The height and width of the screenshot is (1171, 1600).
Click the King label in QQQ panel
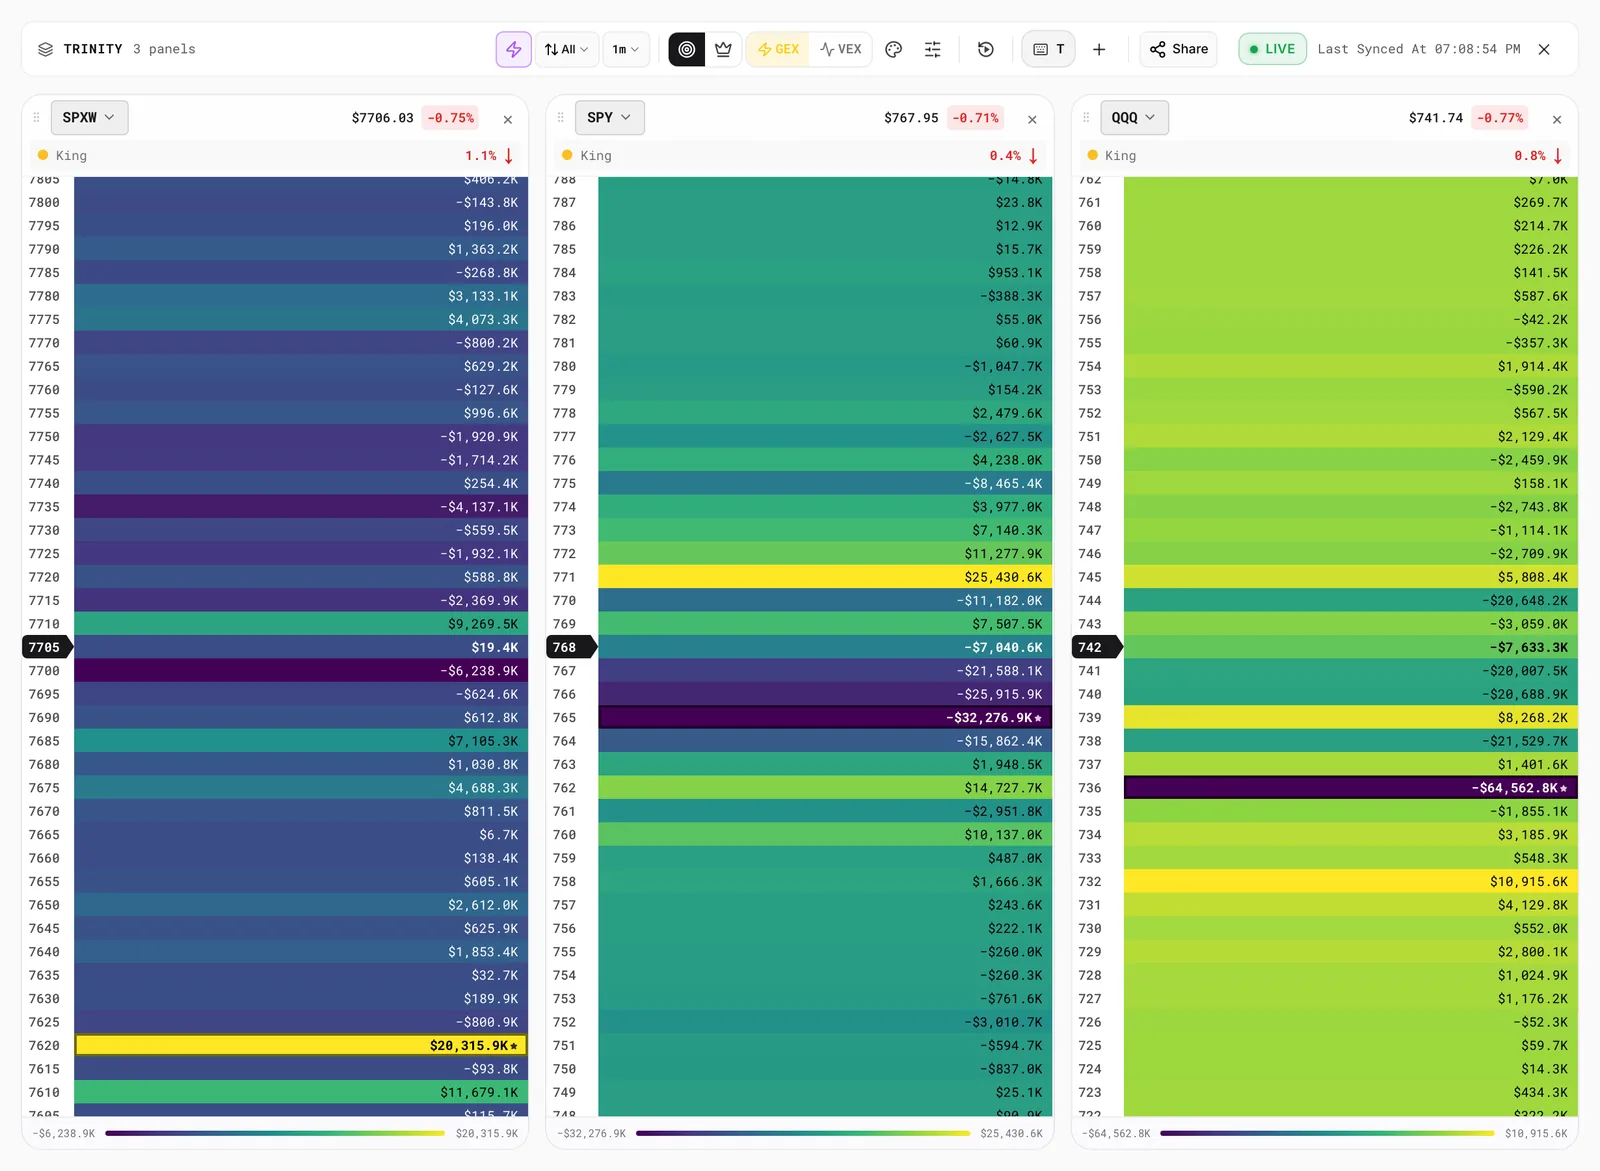click(x=1120, y=156)
